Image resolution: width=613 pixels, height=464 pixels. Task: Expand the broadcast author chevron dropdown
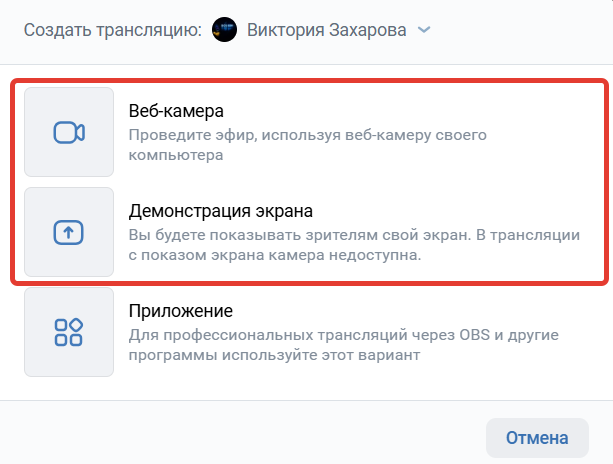[424, 30]
